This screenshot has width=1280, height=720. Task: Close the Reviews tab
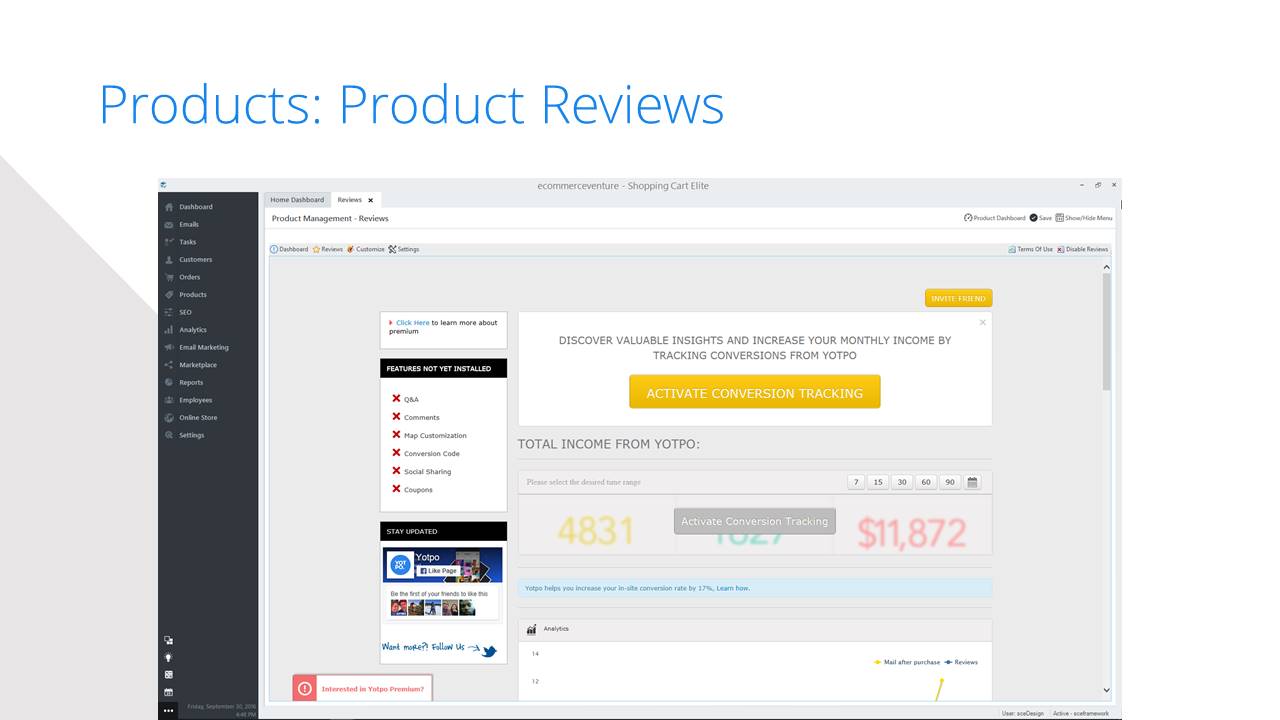coord(371,200)
